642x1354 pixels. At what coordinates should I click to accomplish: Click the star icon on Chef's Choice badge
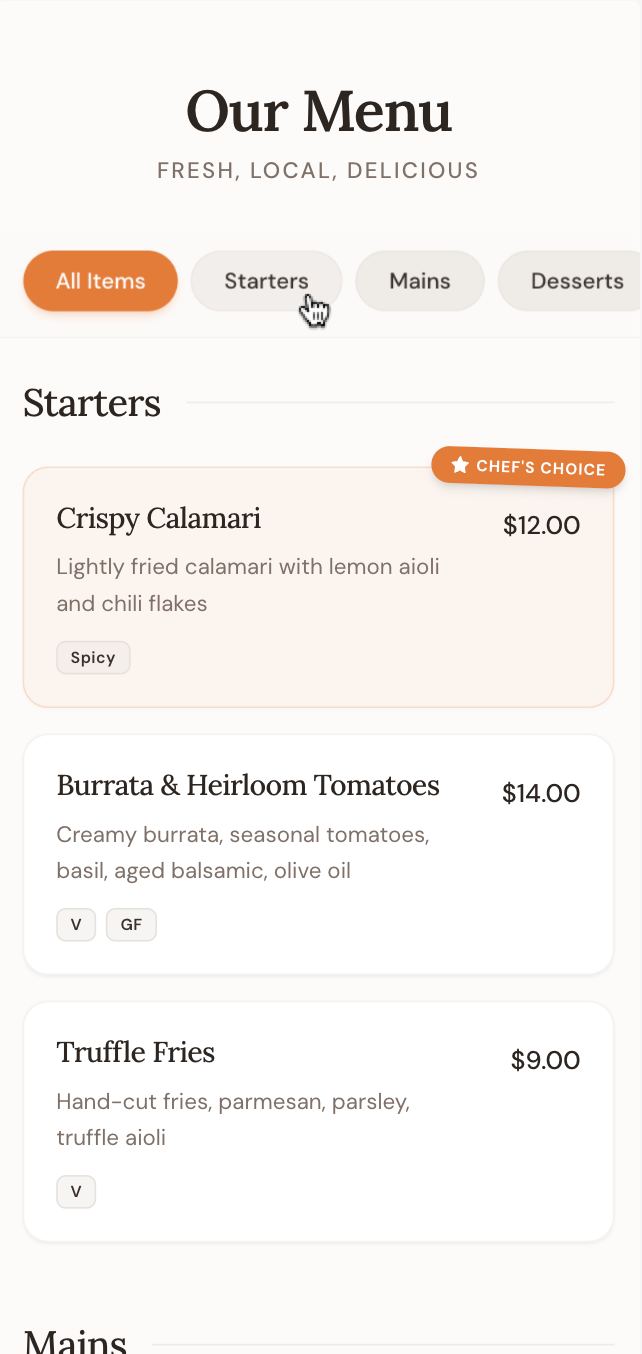[460, 465]
